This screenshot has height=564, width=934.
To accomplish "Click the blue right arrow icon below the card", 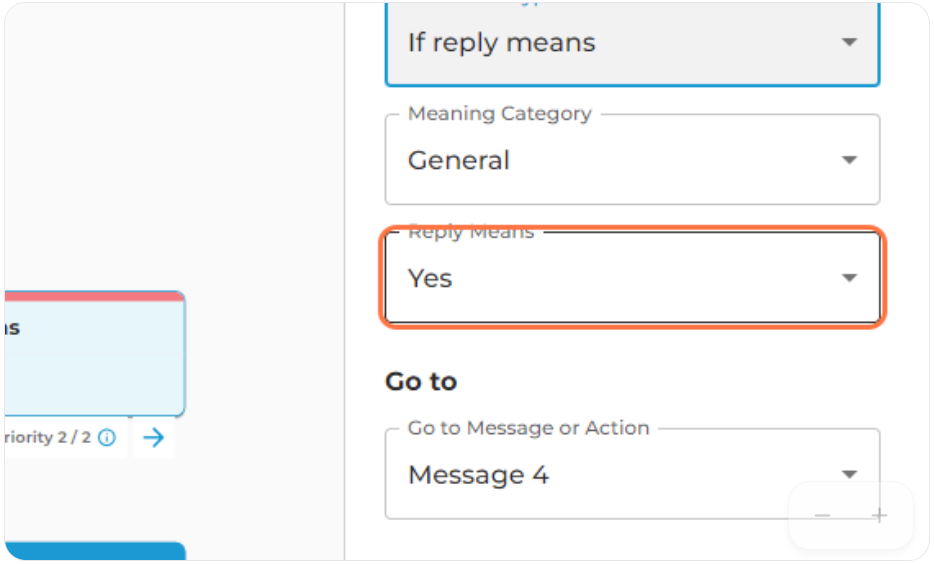I will pos(154,438).
